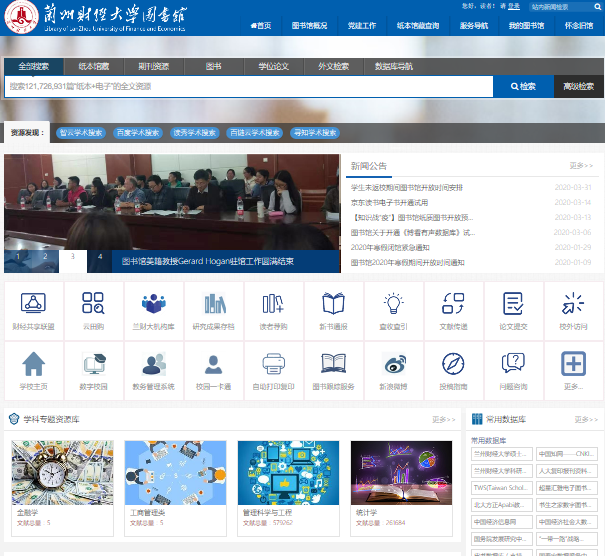Open 新书通报 open-book icon

point(333,304)
